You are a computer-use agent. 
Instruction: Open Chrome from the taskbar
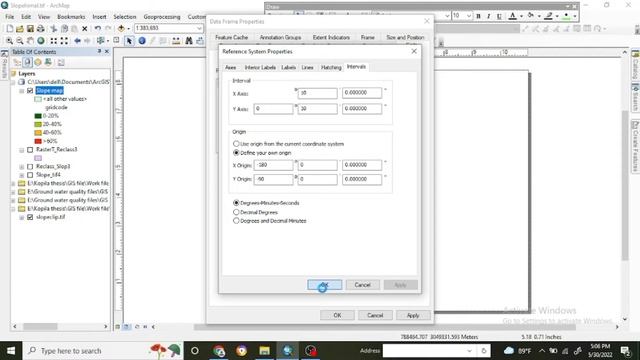[219, 351]
